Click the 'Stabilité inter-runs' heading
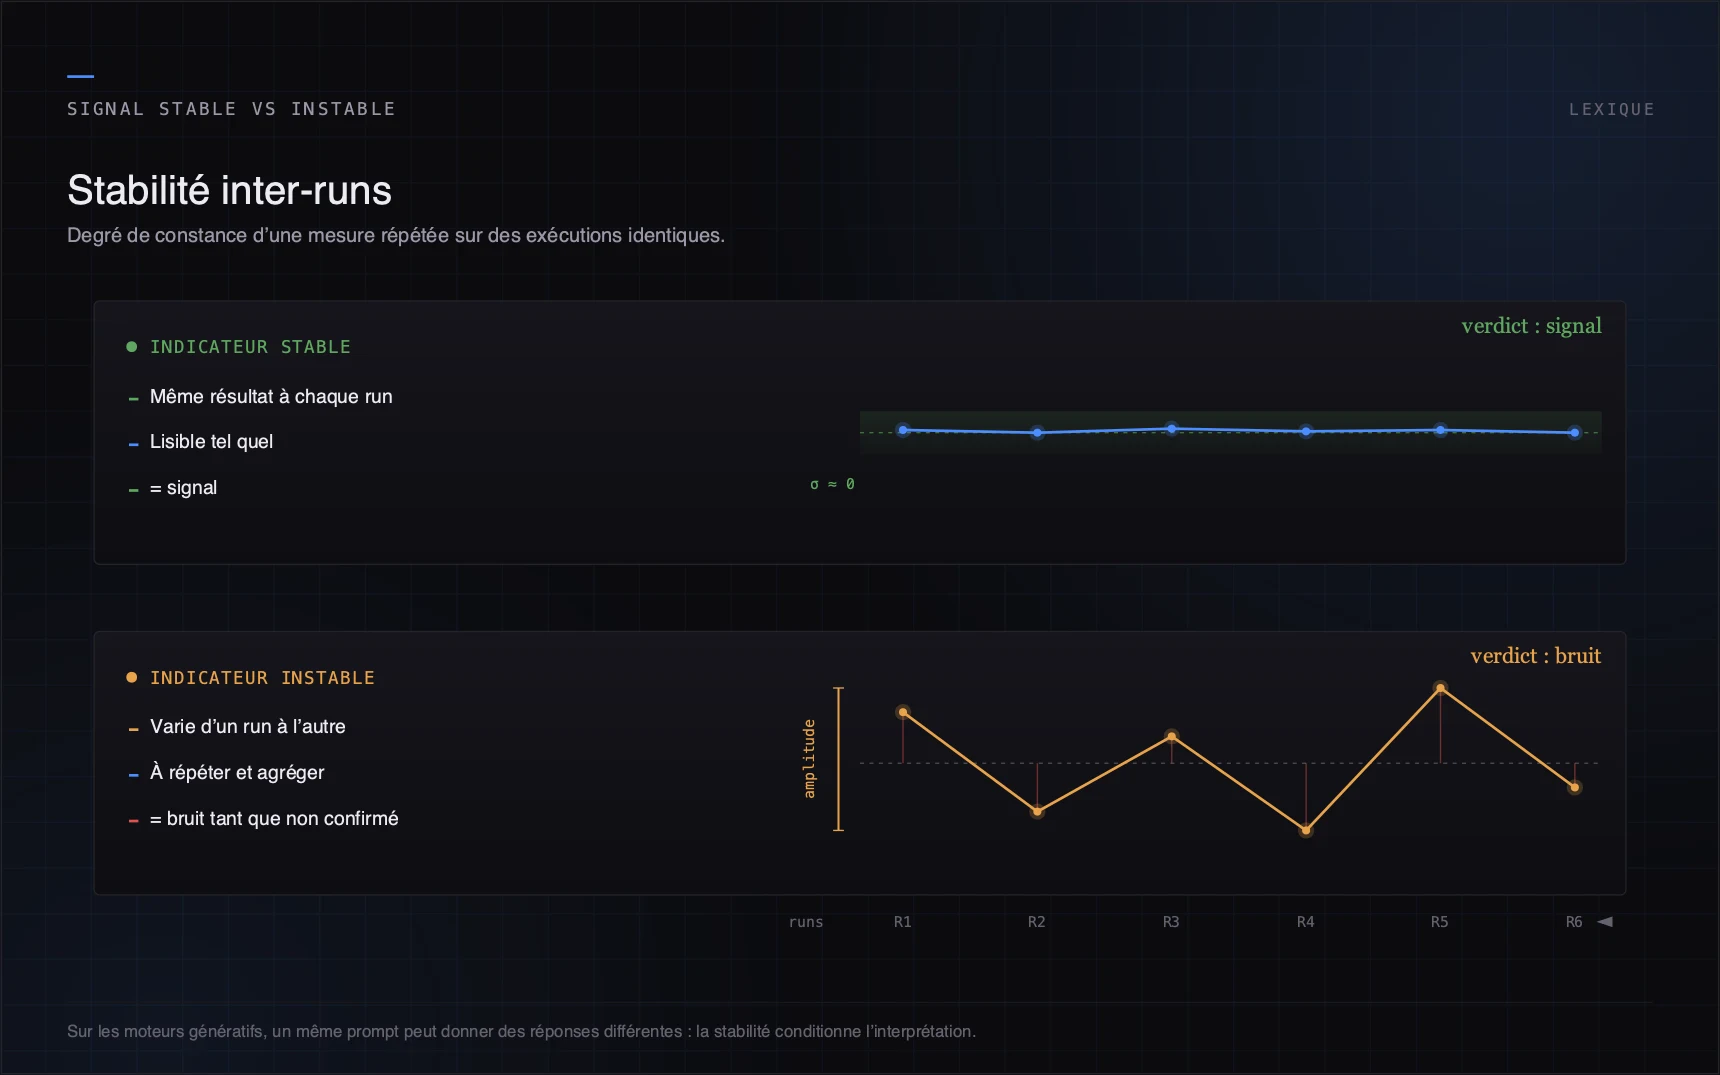Screen dimensions: 1720x1075 pyautogui.click(x=229, y=190)
